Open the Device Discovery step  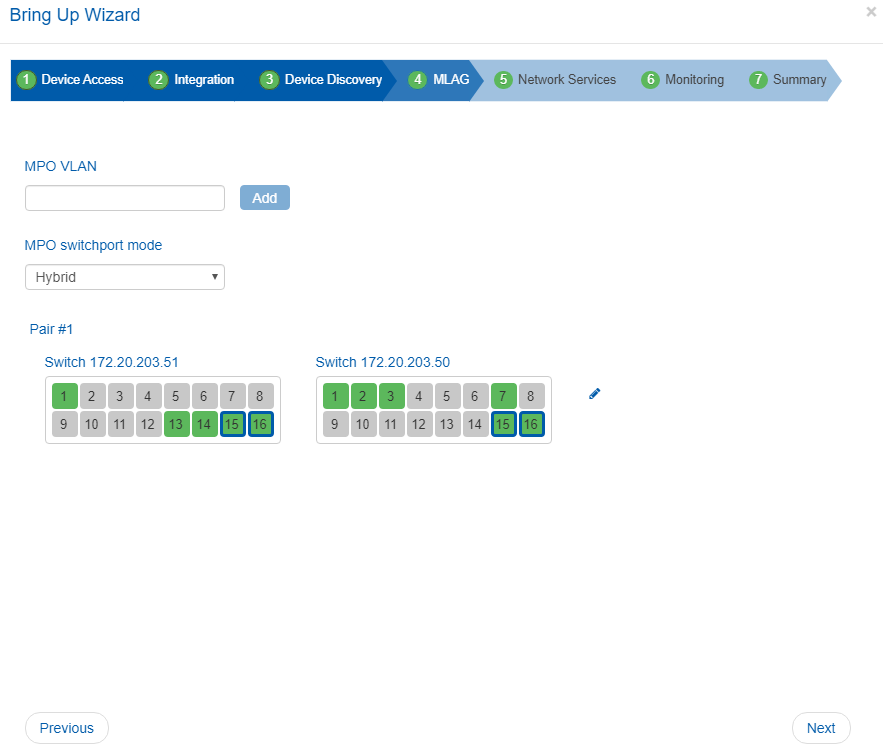point(322,80)
